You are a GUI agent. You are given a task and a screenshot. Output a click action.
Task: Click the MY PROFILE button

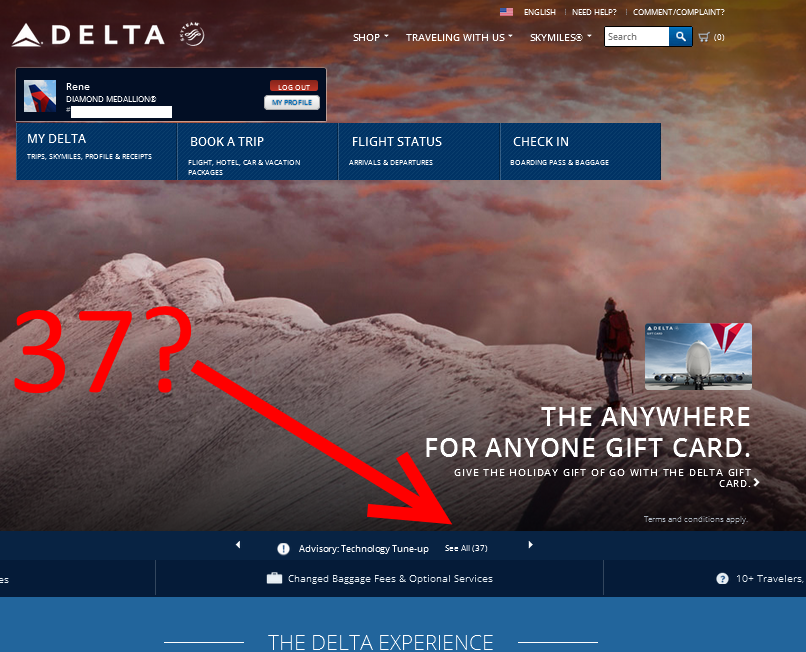pyautogui.click(x=292, y=102)
